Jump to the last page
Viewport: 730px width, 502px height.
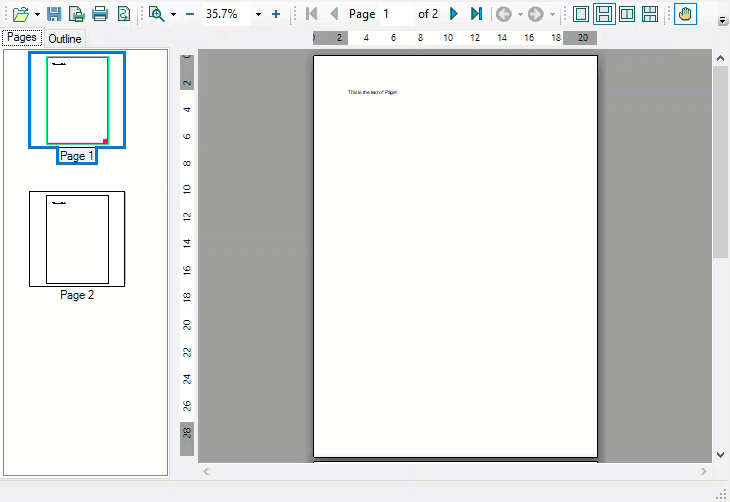point(476,14)
